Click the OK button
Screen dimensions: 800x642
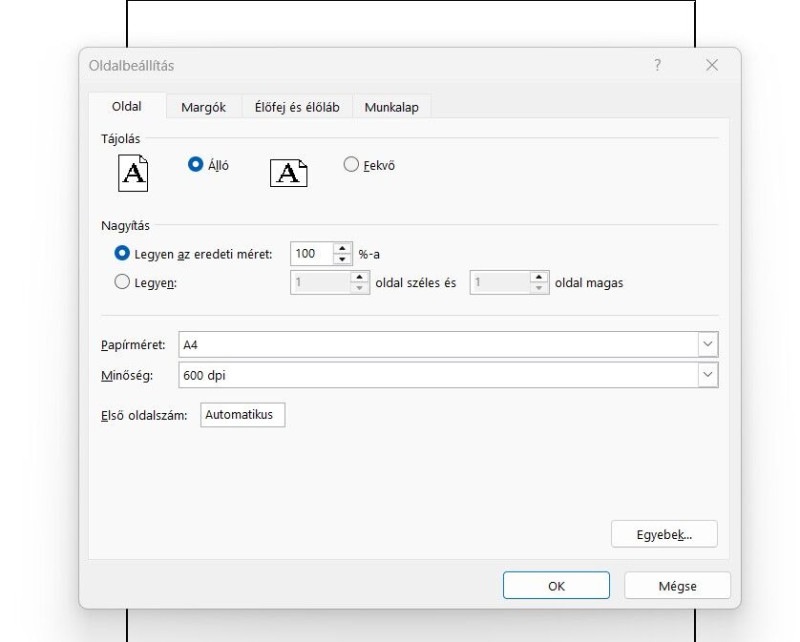click(556, 585)
